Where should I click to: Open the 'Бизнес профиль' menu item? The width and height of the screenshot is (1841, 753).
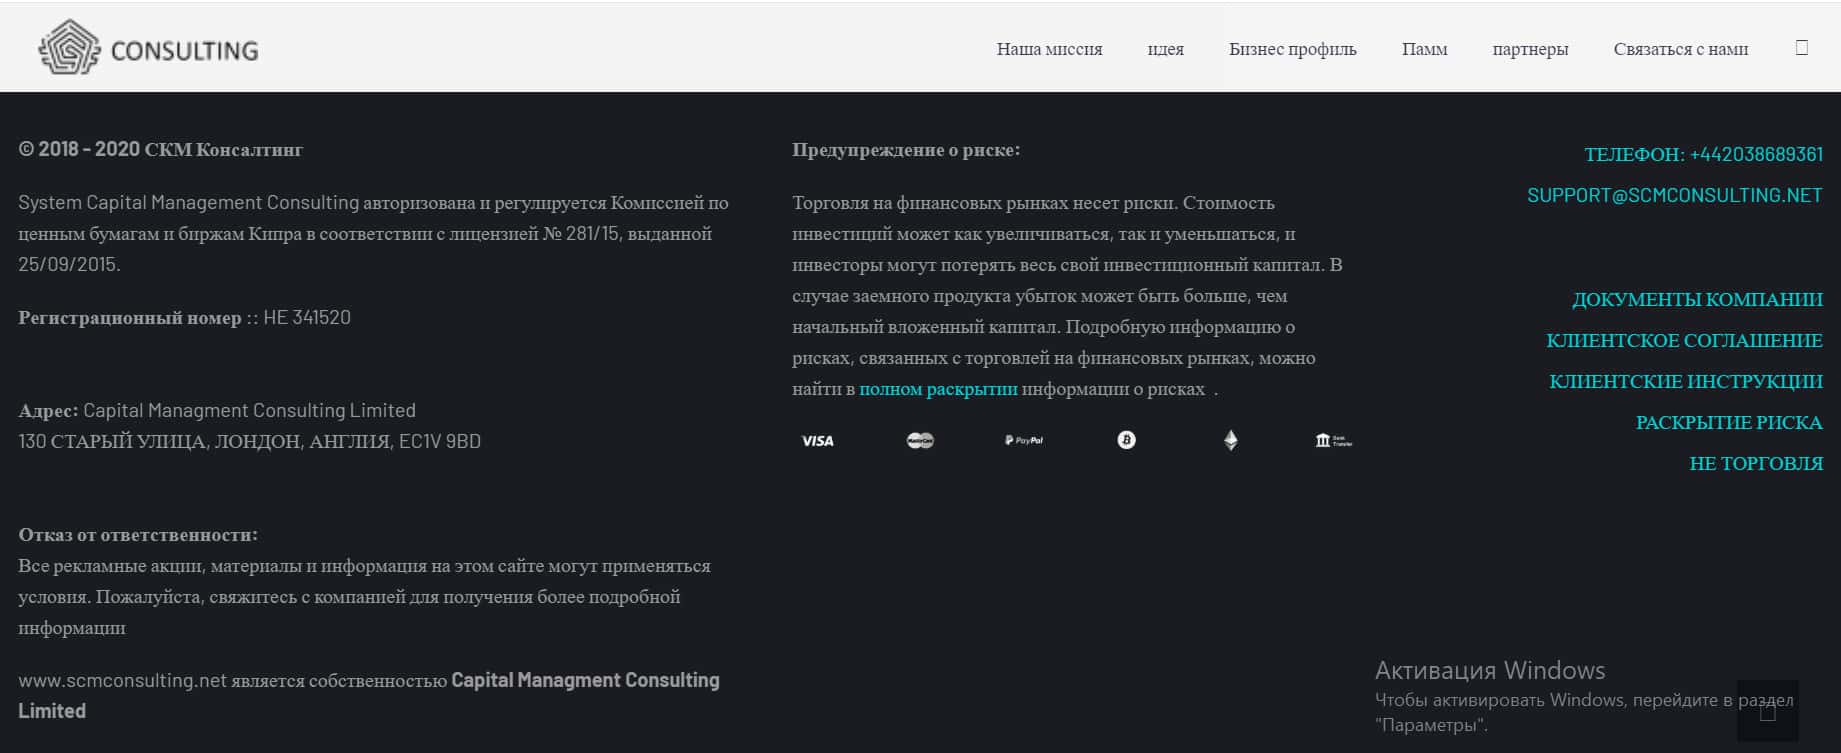[x=1292, y=49]
